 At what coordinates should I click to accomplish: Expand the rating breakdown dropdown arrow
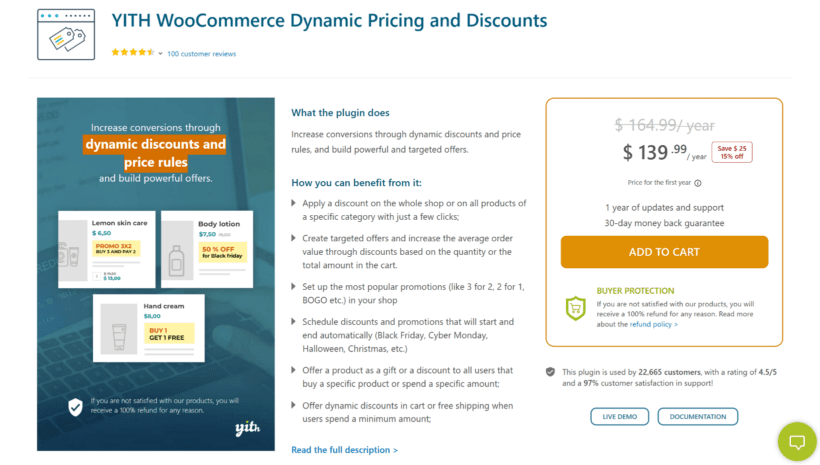tap(161, 53)
